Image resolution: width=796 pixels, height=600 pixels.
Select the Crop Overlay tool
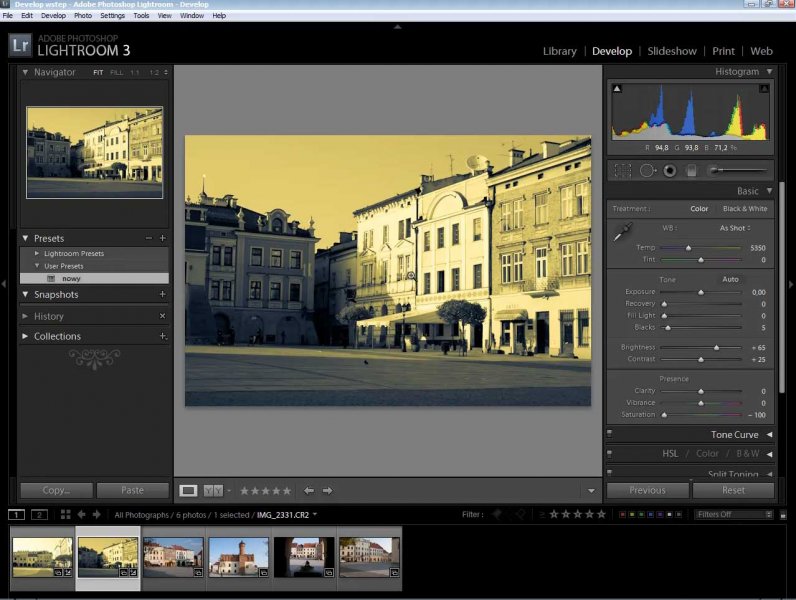click(x=622, y=171)
